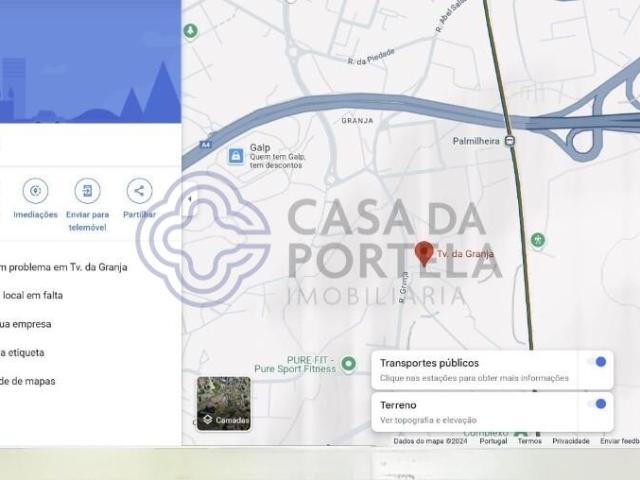The height and width of the screenshot is (480, 640).
Task: Click the Portugal footer link
Action: point(493,441)
